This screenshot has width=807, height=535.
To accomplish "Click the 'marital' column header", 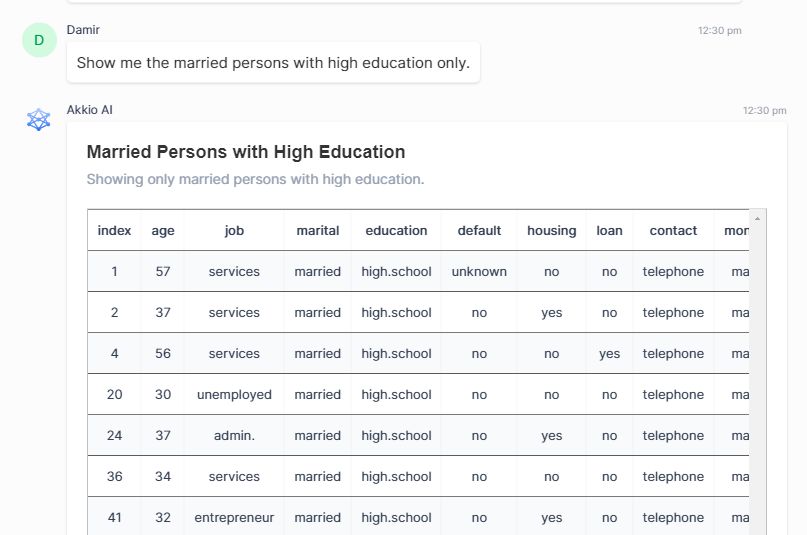I will point(318,230).
